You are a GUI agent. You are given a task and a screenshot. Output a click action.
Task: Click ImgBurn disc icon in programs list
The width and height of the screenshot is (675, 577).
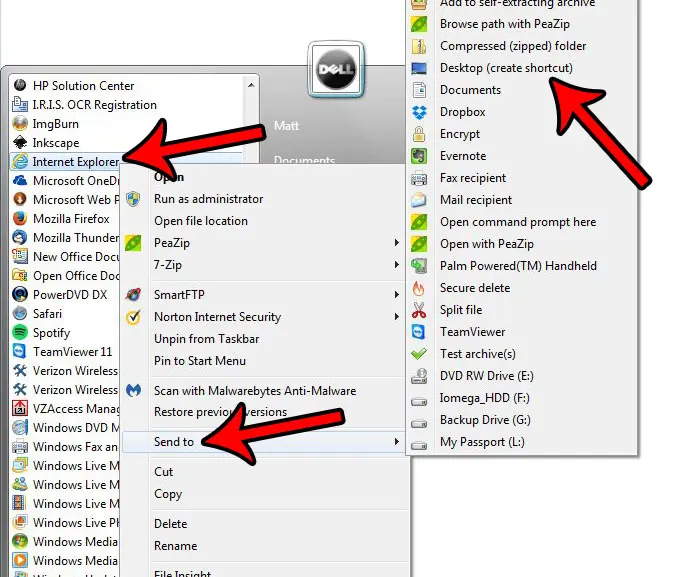(x=20, y=124)
